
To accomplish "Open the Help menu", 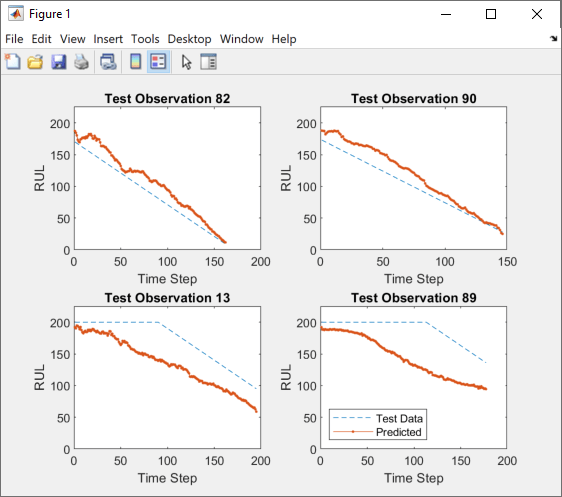I will [x=284, y=39].
